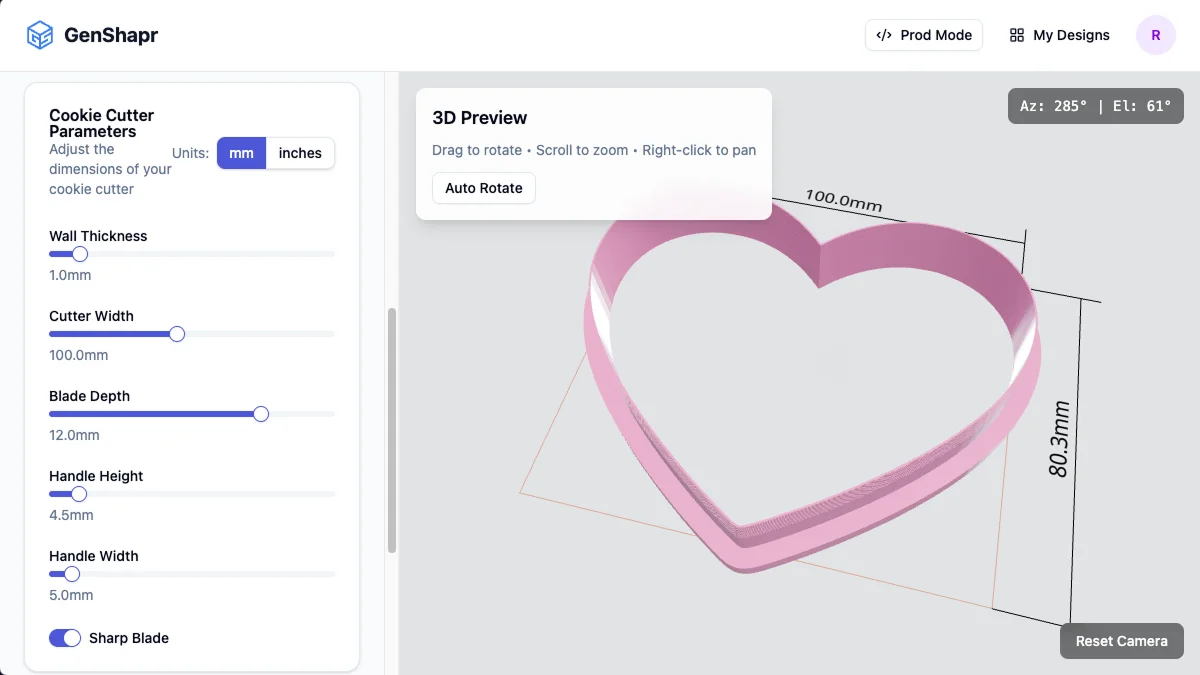Click the grid icon beside My Designs
1200x675 pixels.
1017,35
